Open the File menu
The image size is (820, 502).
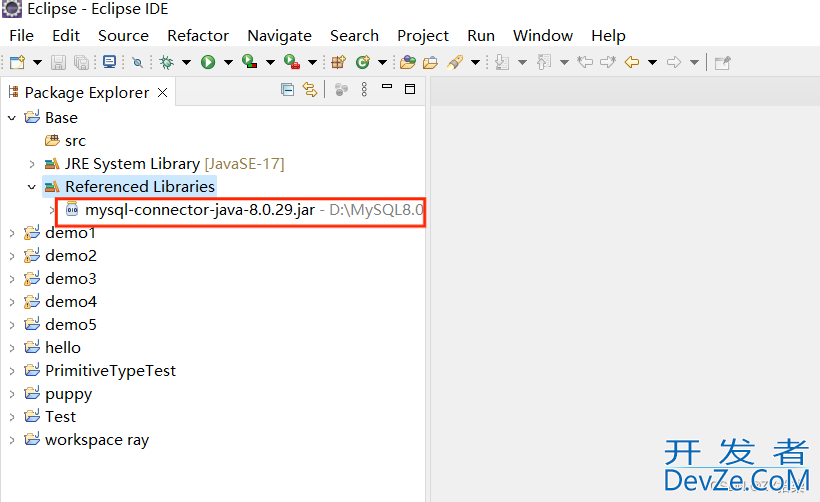pos(21,36)
